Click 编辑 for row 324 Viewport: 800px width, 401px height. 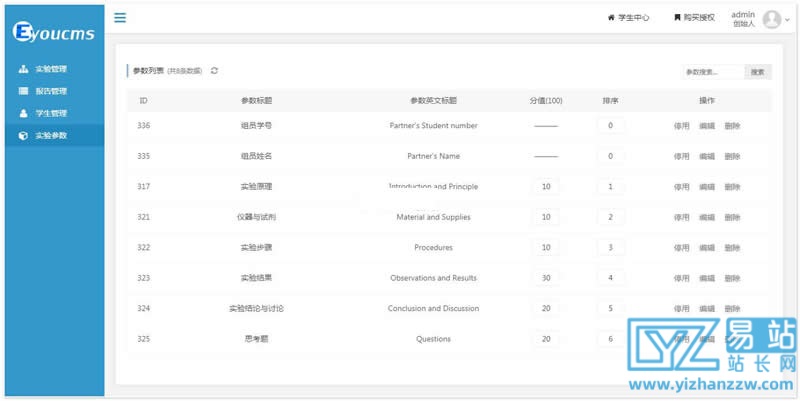tap(707, 309)
